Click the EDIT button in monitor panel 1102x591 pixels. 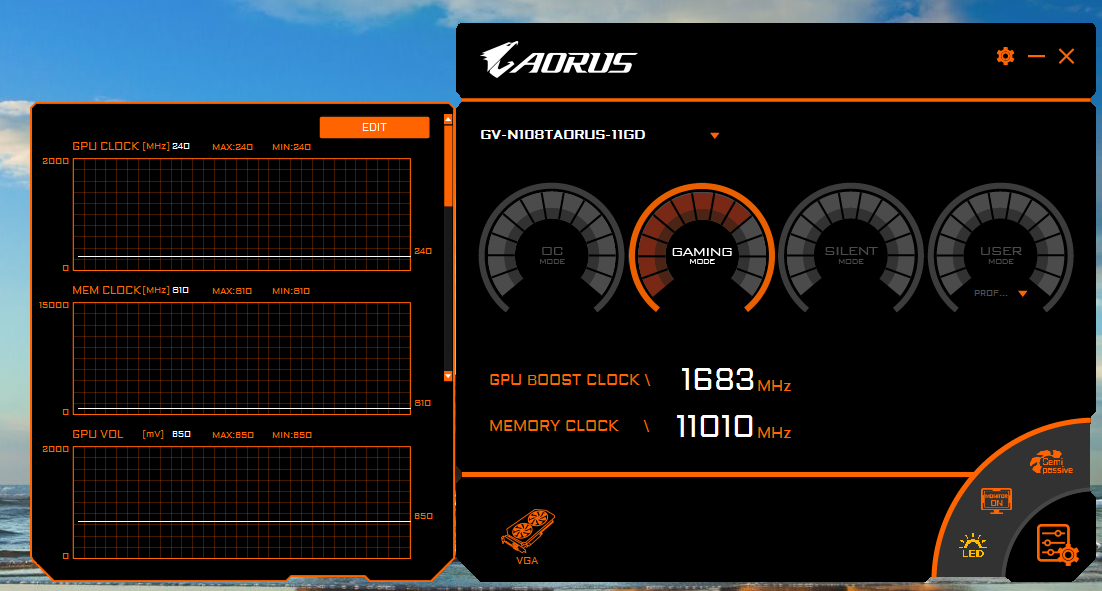click(374, 127)
